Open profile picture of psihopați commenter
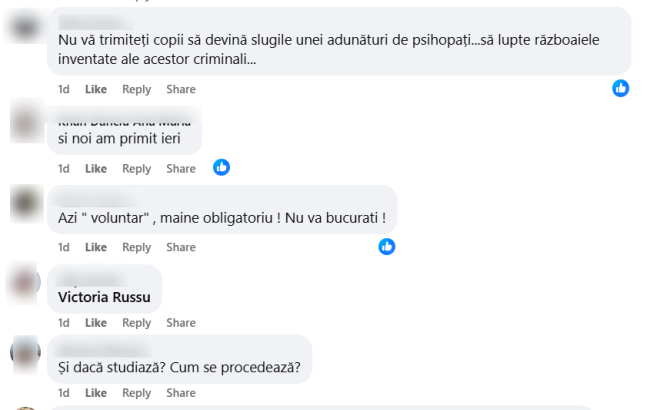670x410 pixels. click(x=24, y=27)
